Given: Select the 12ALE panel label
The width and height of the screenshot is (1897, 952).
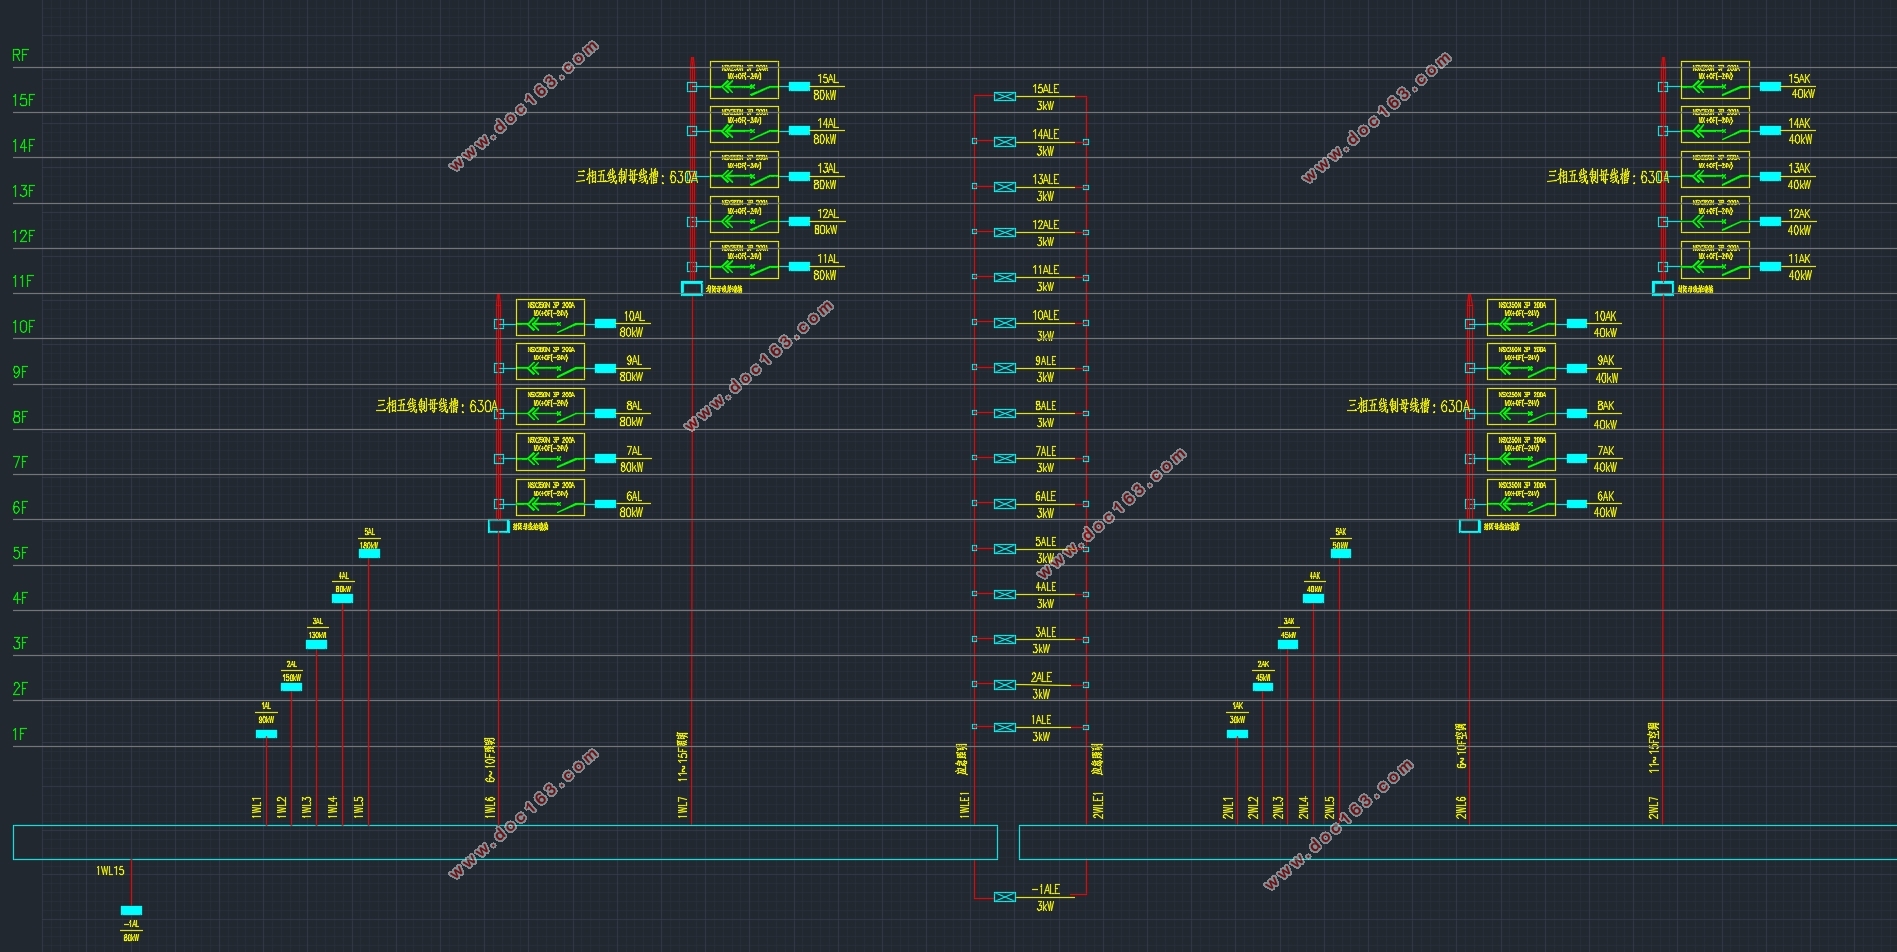Looking at the screenshot, I should (1045, 224).
